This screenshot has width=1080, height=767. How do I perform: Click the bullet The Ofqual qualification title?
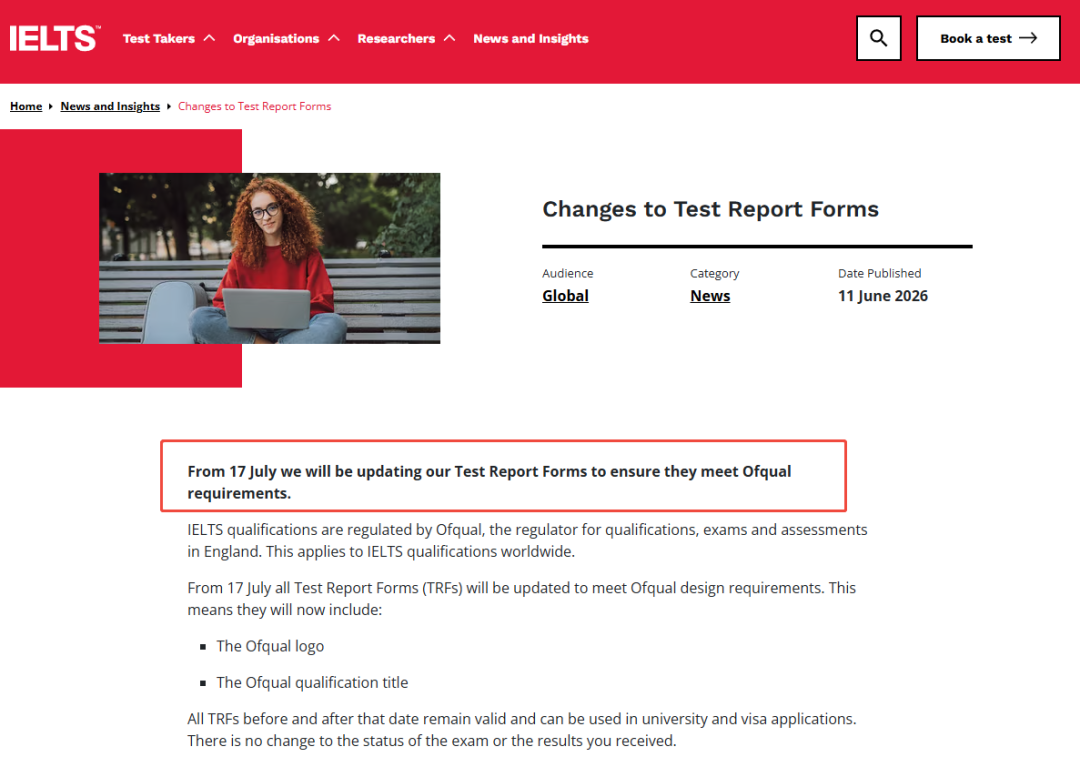coord(312,682)
